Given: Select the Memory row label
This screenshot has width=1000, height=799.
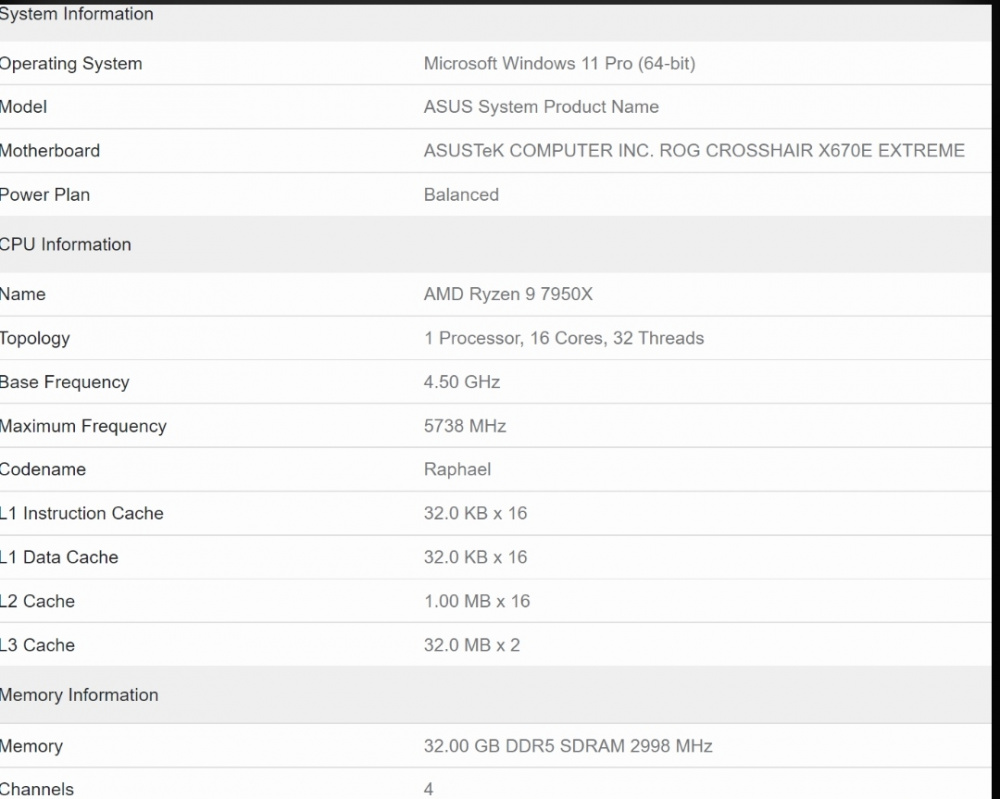Looking at the screenshot, I should click(31, 746).
